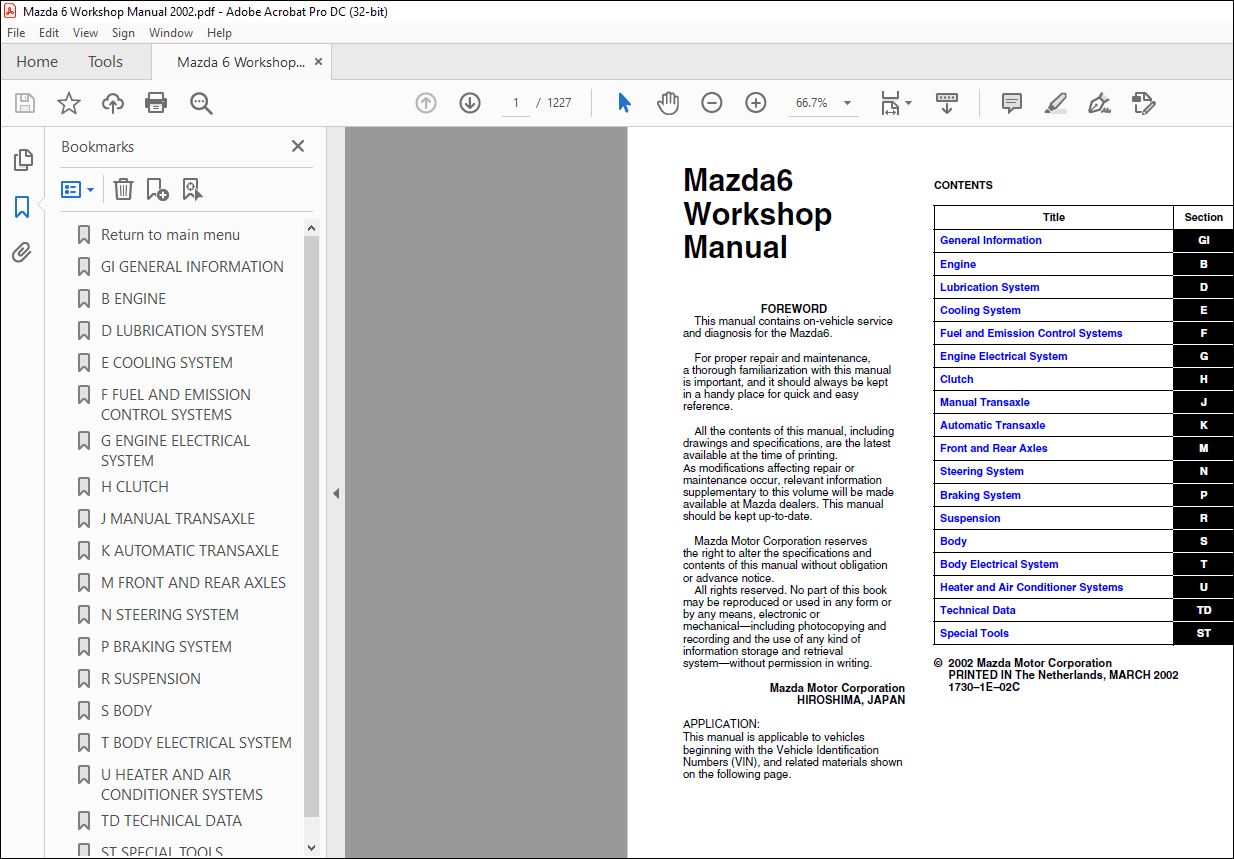This screenshot has width=1234, height=859.
Task: Click the scrolling mode keyboard icon
Action: pos(947,103)
